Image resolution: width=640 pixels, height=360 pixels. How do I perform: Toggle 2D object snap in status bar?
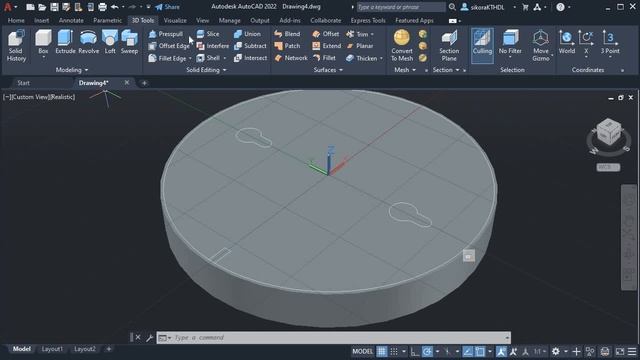[x=480, y=351]
